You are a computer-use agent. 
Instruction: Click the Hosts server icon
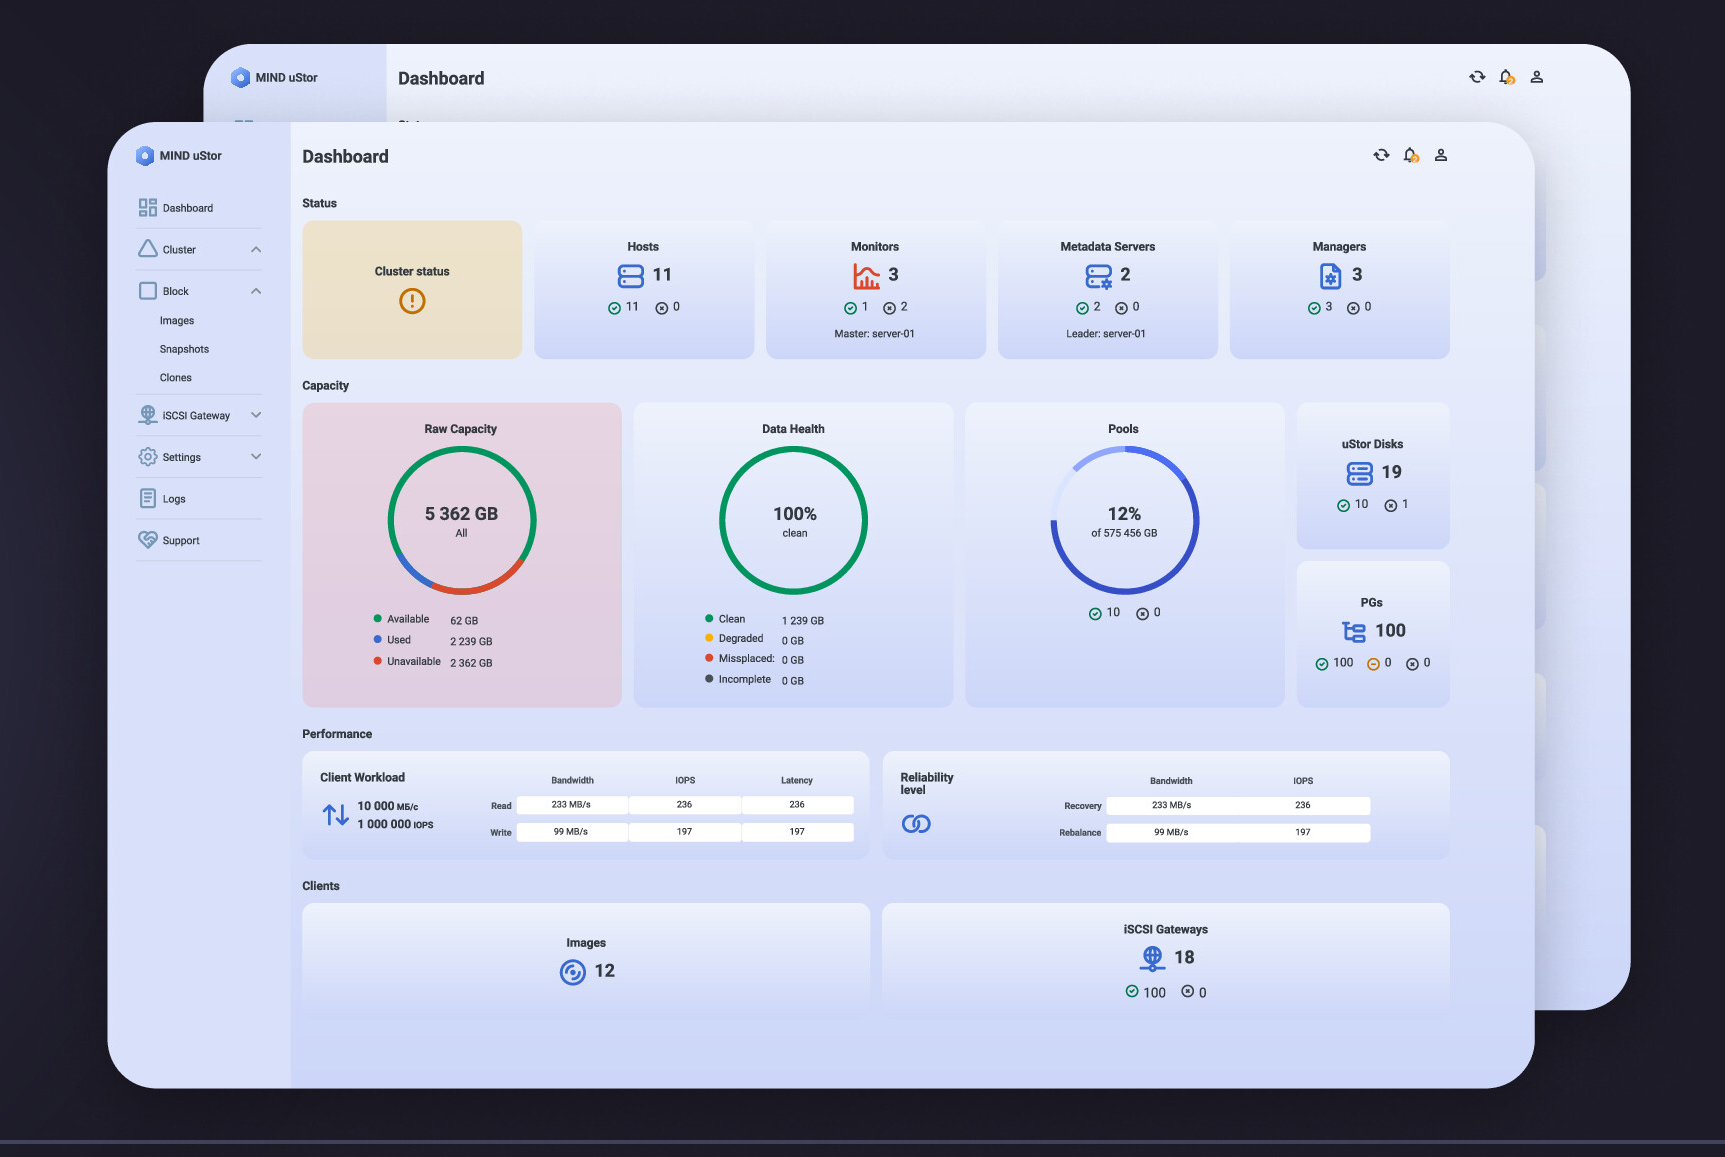pos(631,275)
